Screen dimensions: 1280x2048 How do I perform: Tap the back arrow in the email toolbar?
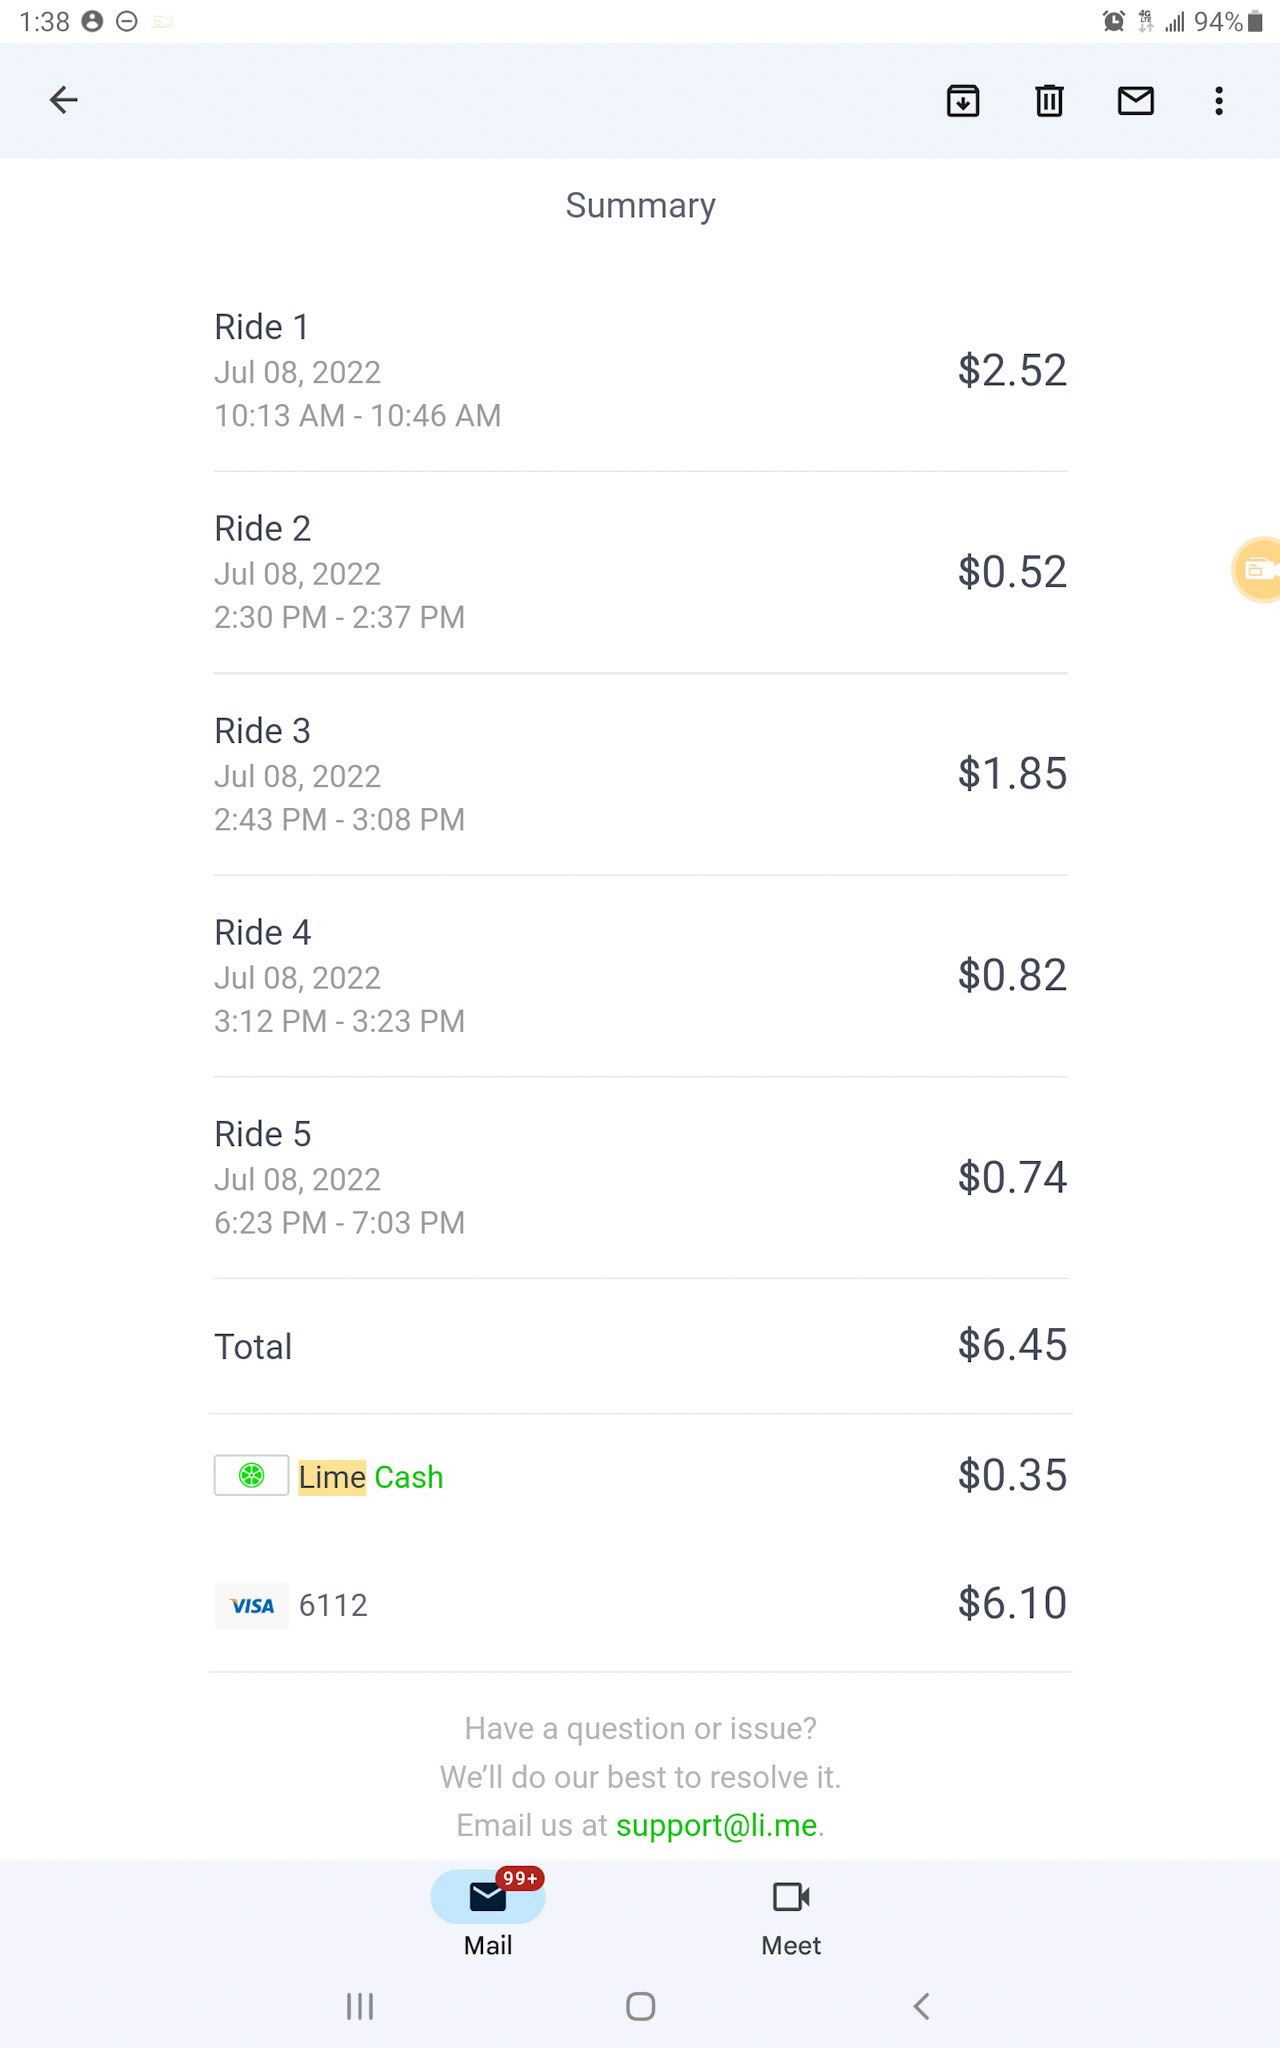point(64,100)
